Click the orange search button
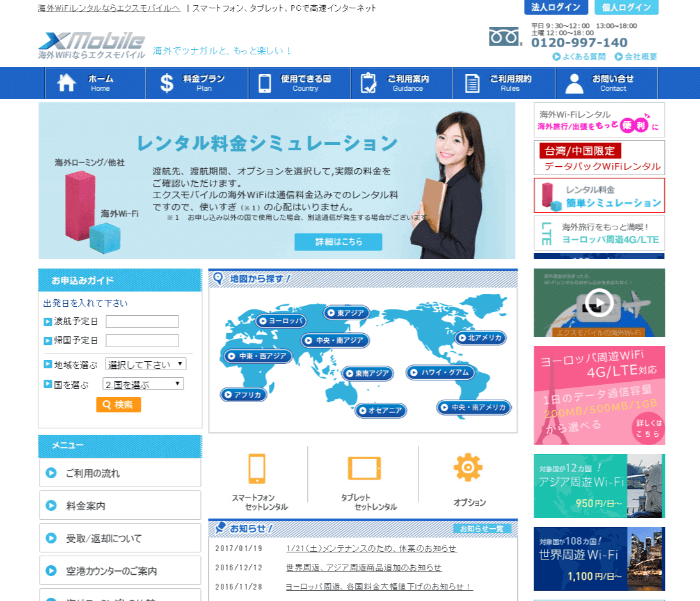This screenshot has height=601, width=700. tap(118, 405)
